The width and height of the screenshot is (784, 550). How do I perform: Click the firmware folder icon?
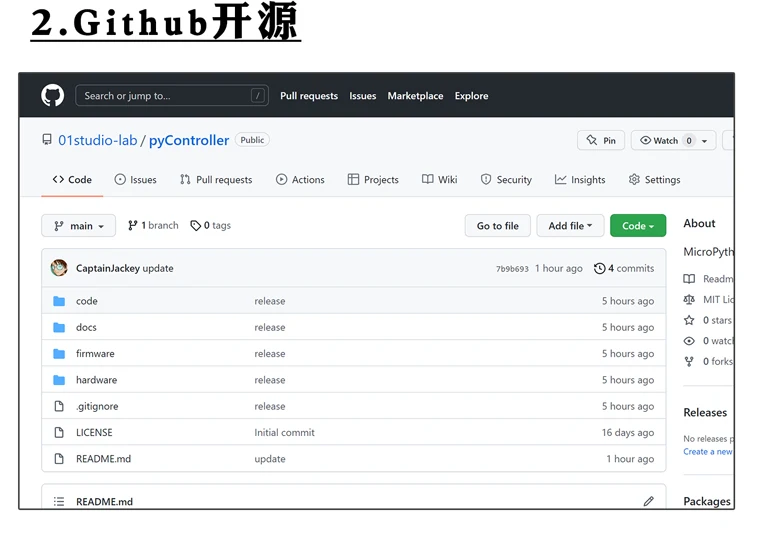59,354
